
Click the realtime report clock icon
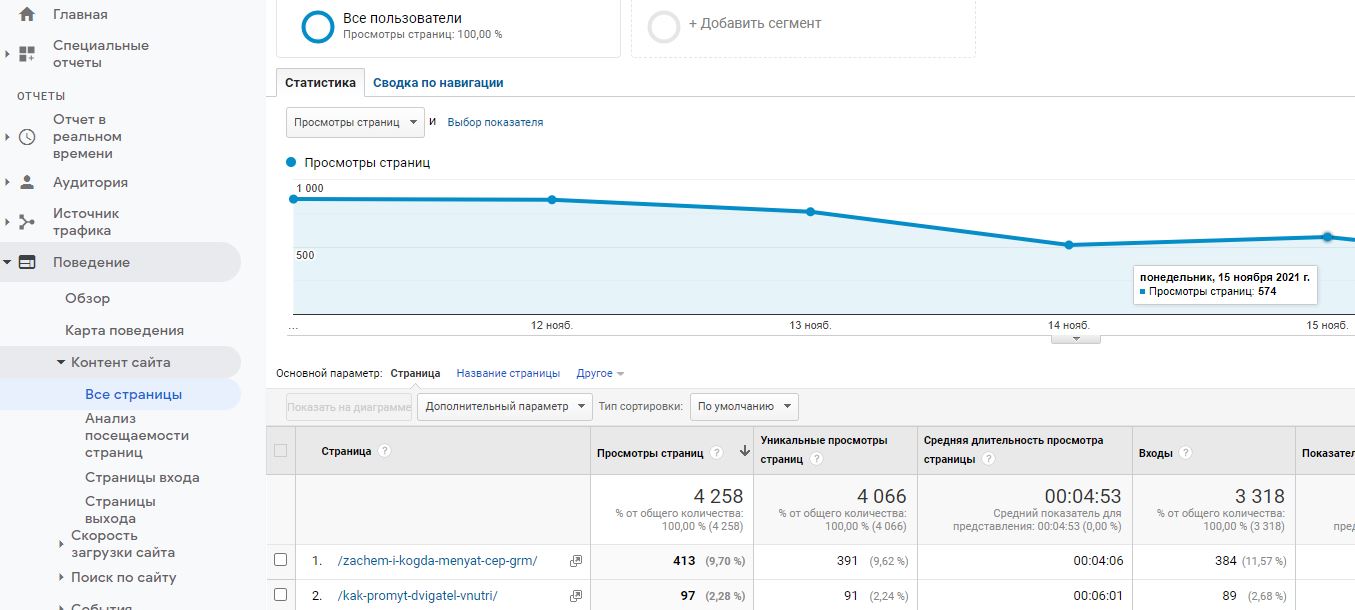(x=27, y=137)
